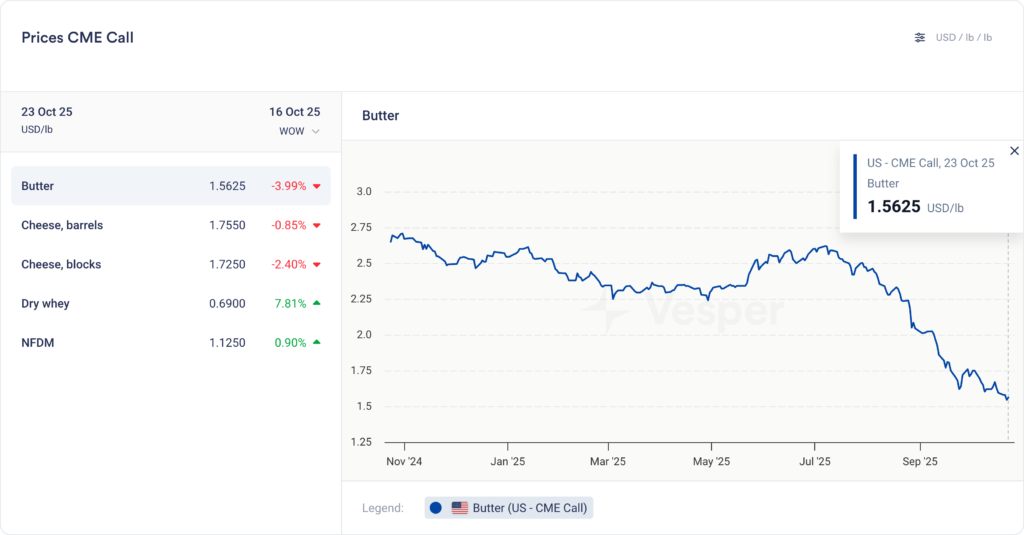The image size is (1024, 535).
Task: Click the down arrow for Cheese, barrels
Action: coord(317,226)
